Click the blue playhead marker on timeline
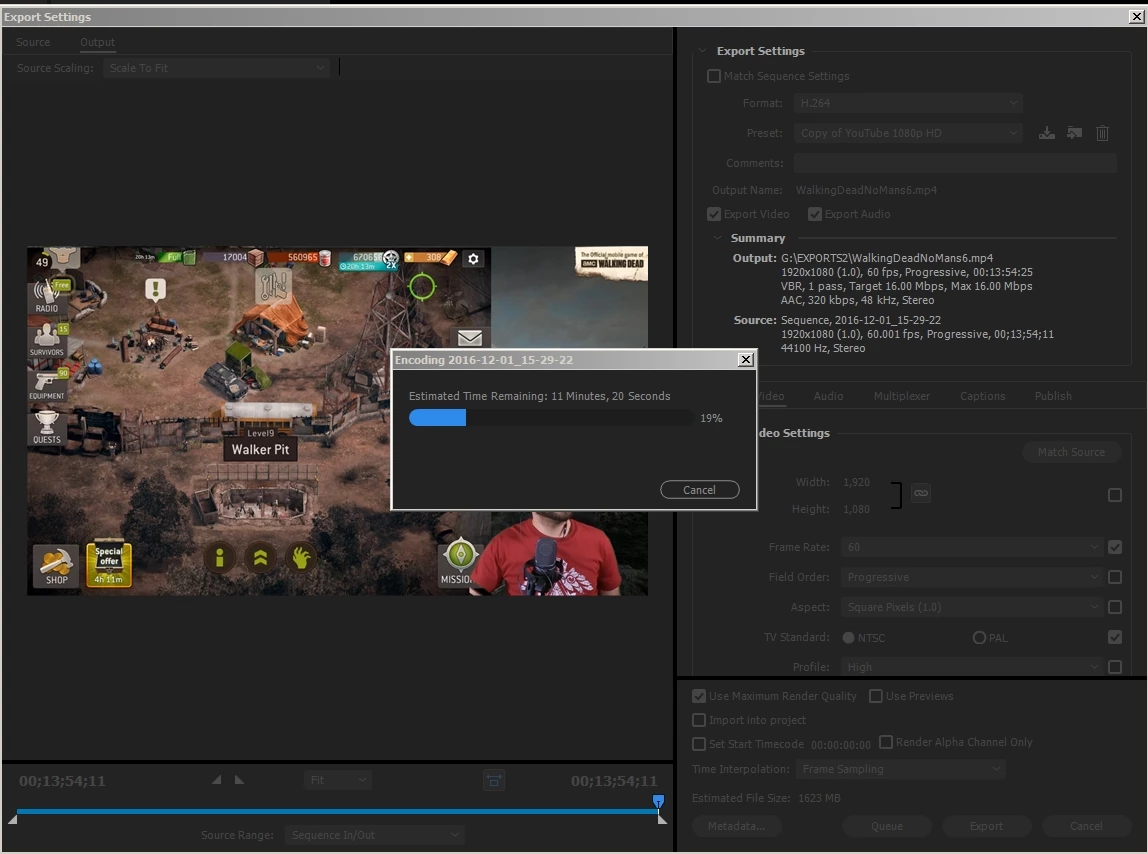This screenshot has width=1148, height=854. pyautogui.click(x=658, y=801)
